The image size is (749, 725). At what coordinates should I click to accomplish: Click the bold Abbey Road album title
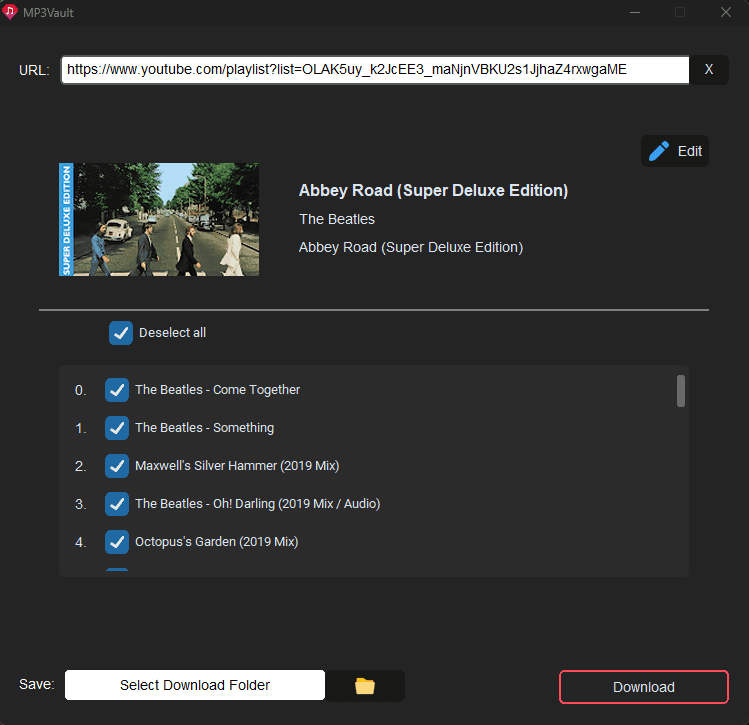pyautogui.click(x=433, y=191)
